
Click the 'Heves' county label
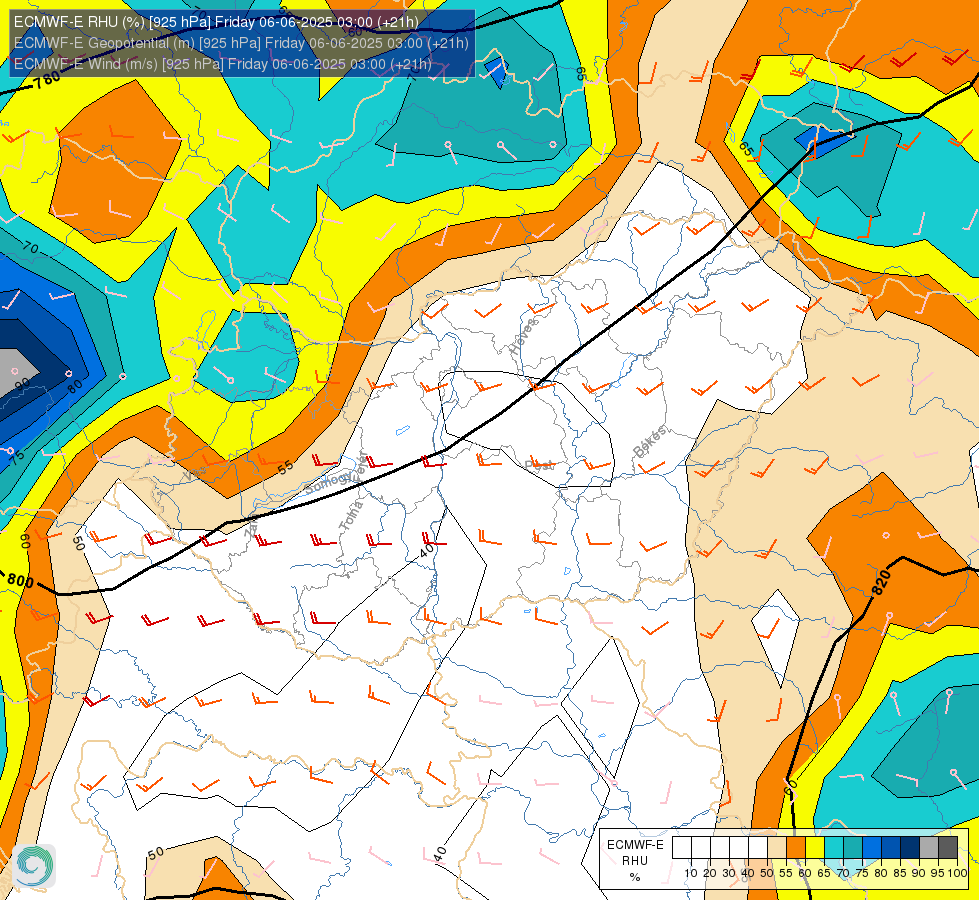pos(523,336)
